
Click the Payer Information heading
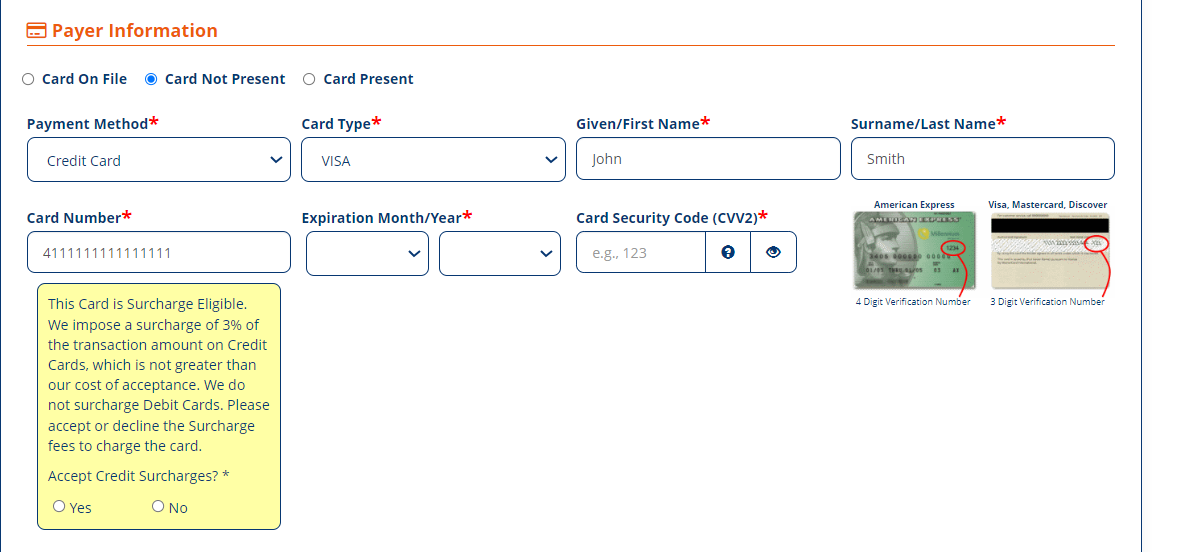pyautogui.click(x=134, y=31)
